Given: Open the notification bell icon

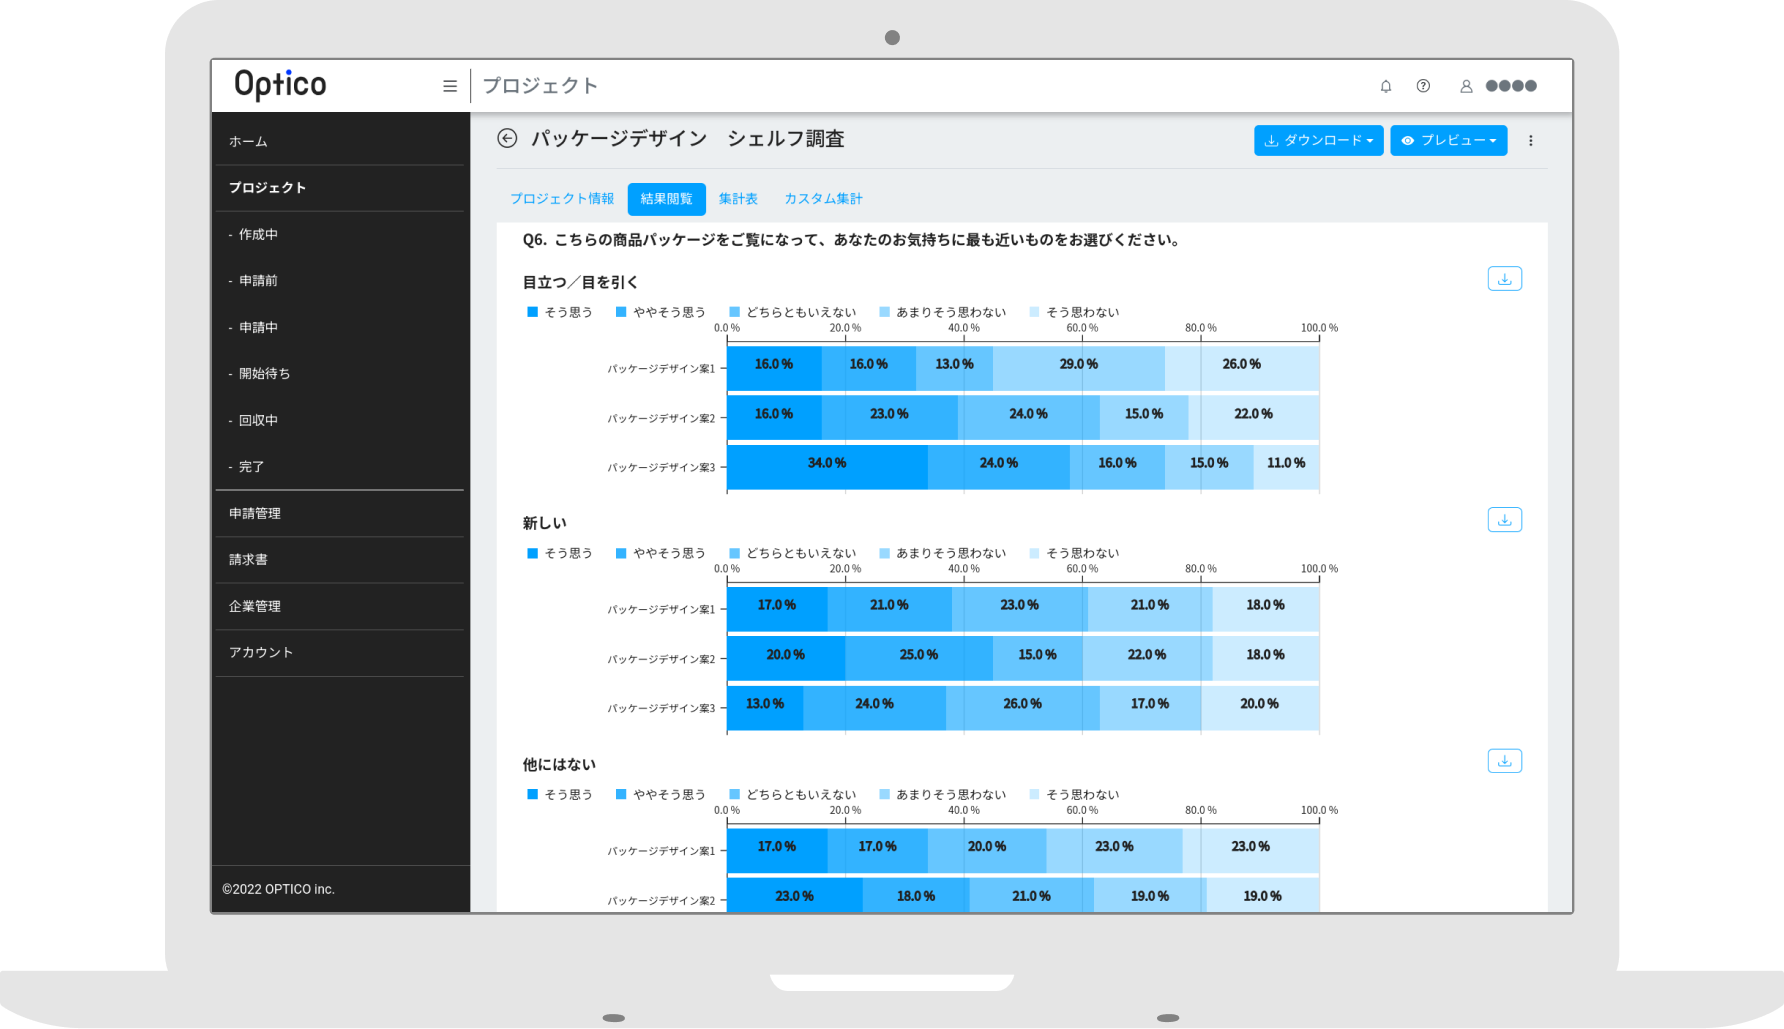Looking at the screenshot, I should coord(1386,86).
